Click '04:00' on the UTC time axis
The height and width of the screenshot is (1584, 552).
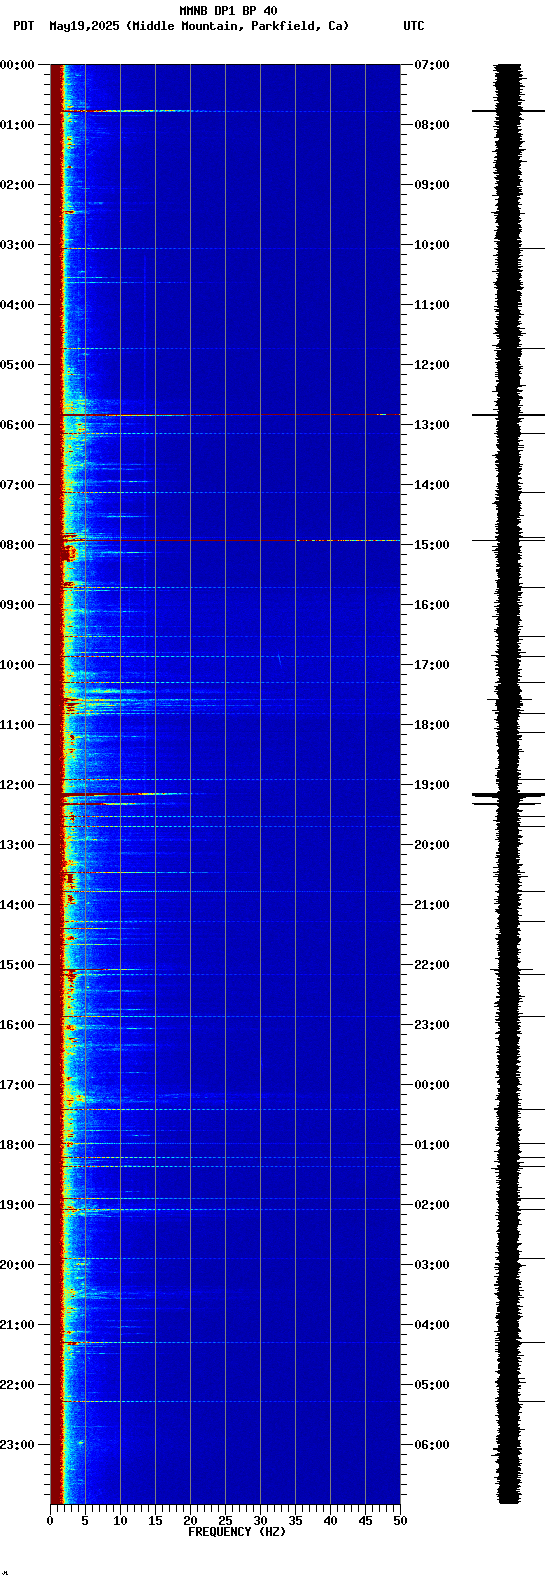click(x=432, y=1325)
